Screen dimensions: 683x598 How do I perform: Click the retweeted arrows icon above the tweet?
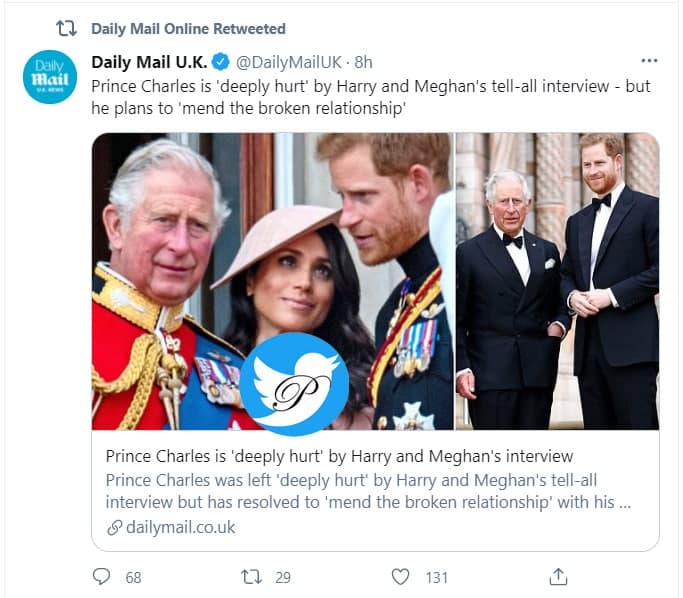coord(66,29)
